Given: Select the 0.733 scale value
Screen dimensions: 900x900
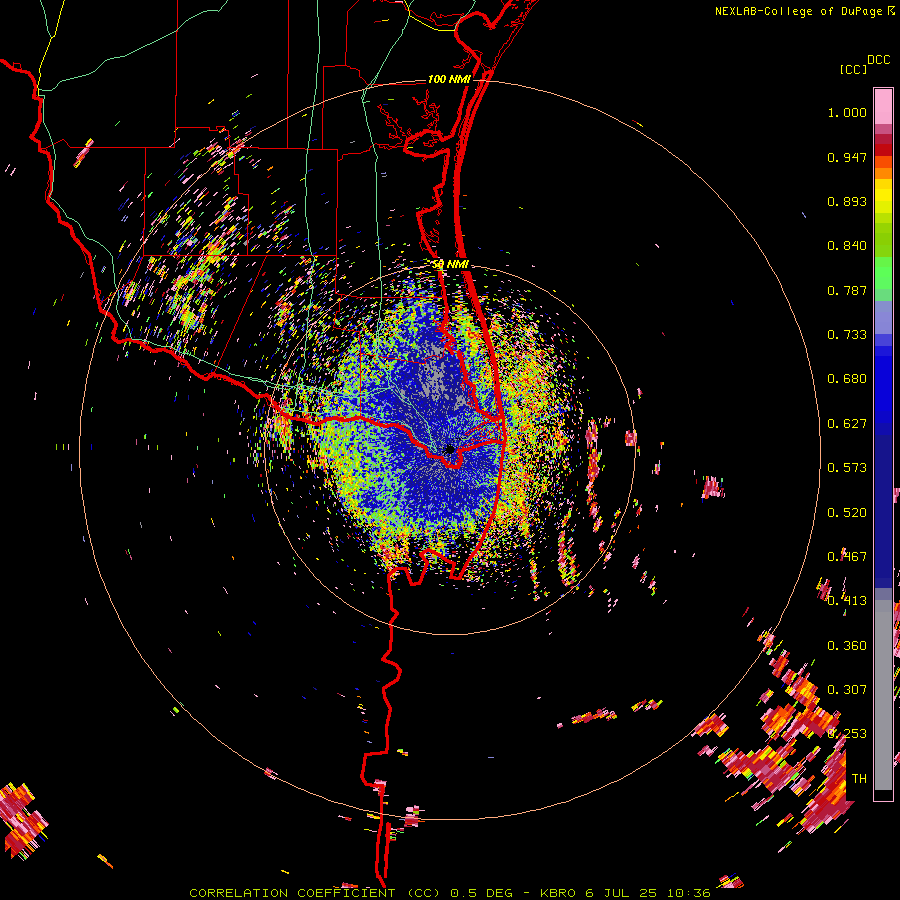Looking at the screenshot, I should click(x=847, y=335).
